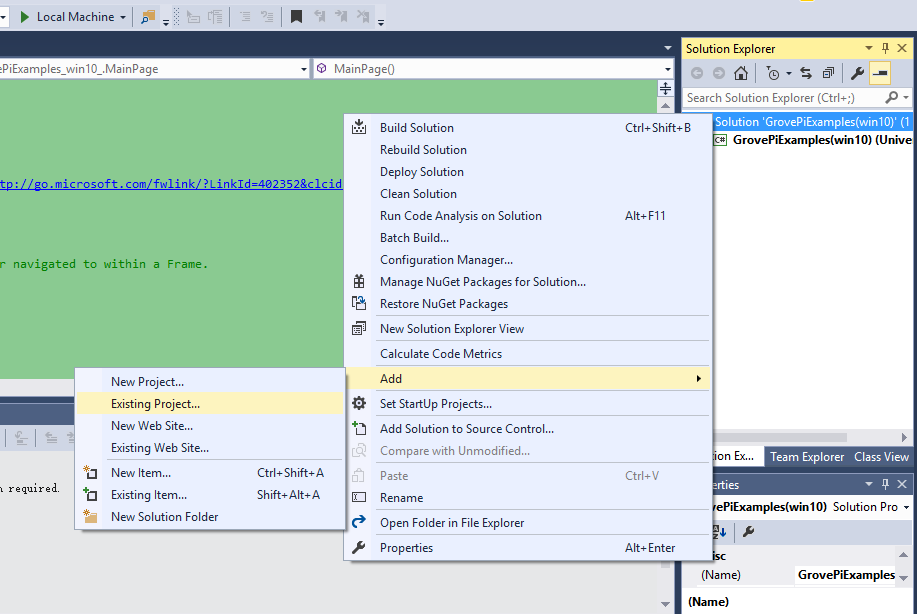Click the green Start debugging arrow
The image size is (917, 614).
tap(25, 17)
